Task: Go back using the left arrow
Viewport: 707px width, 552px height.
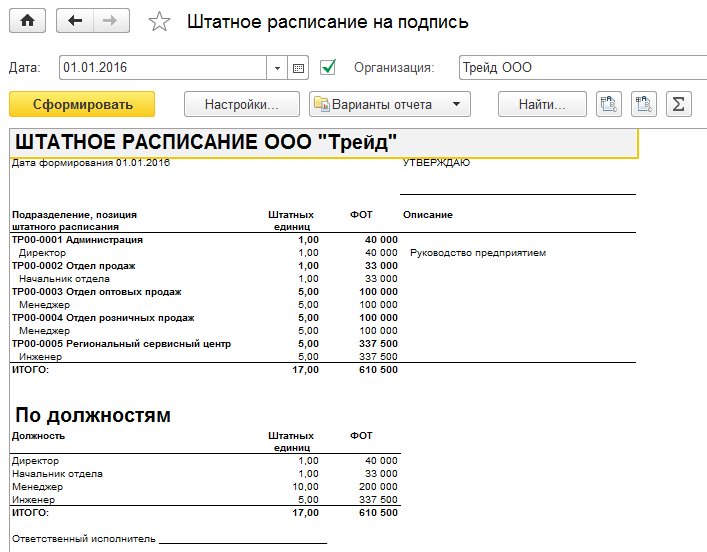Action: click(x=75, y=21)
